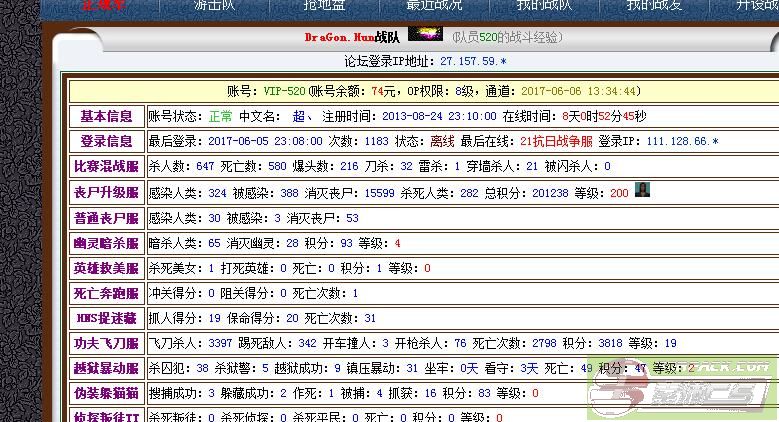
Task: Select the 普通丧尸服 category
Action: coord(106,217)
